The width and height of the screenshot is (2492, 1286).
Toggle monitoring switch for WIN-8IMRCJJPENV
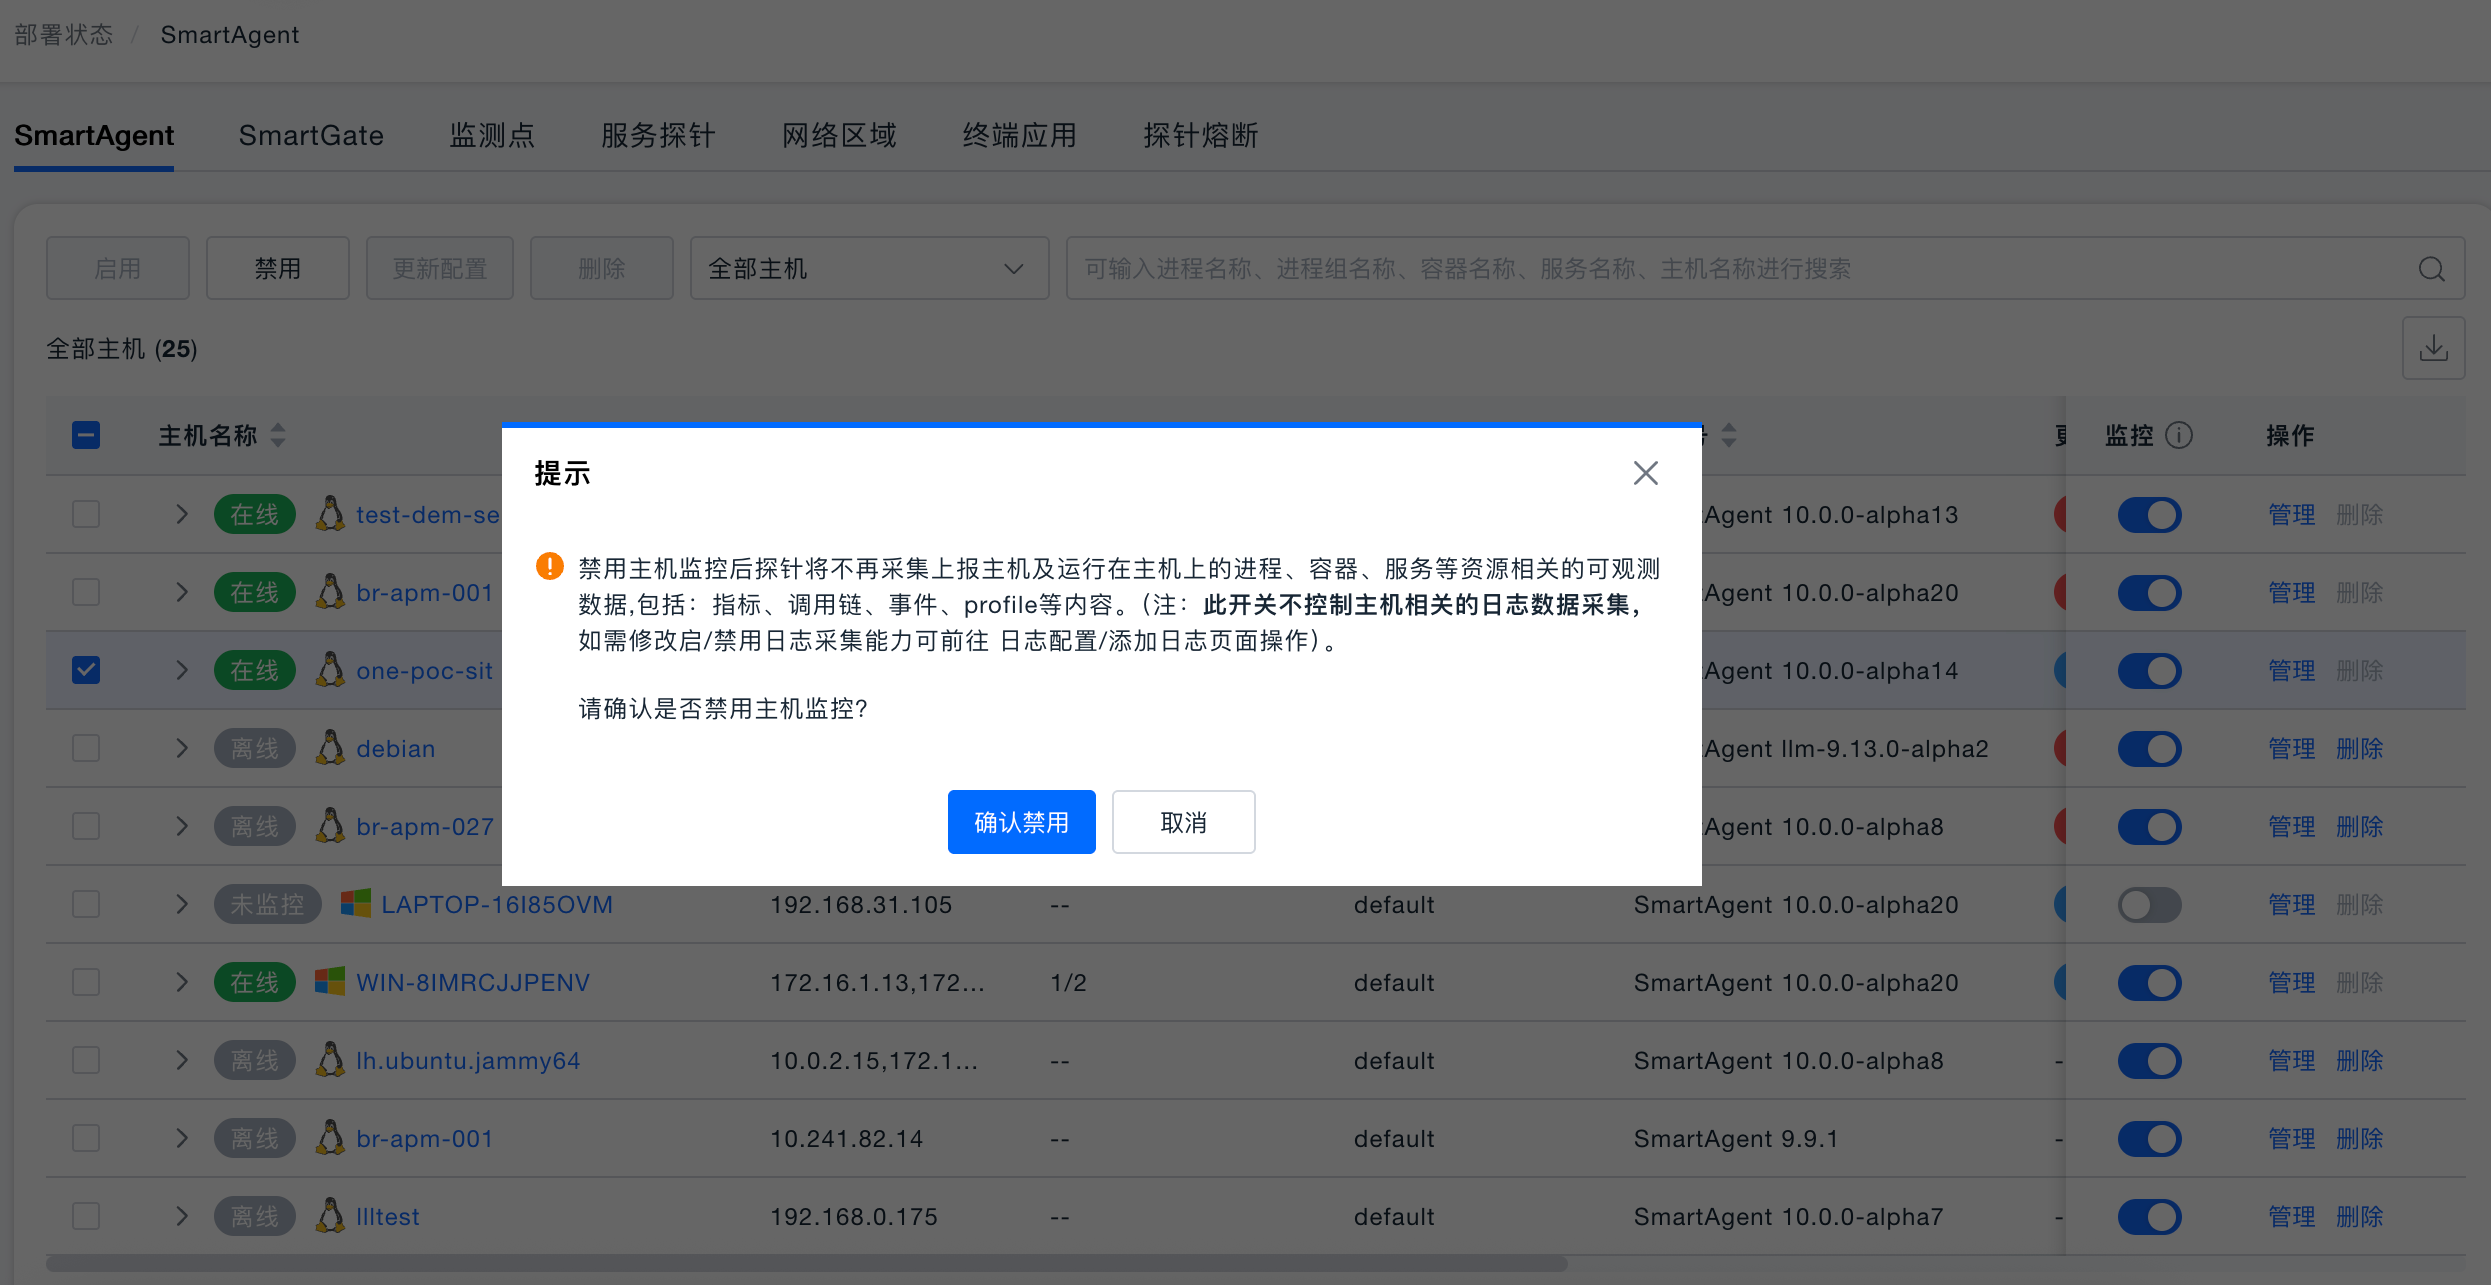pos(2149,982)
